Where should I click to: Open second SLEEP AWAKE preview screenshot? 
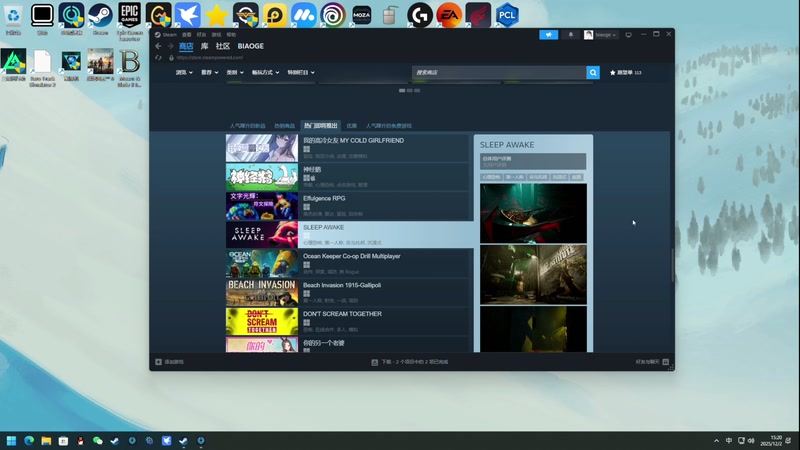point(533,274)
